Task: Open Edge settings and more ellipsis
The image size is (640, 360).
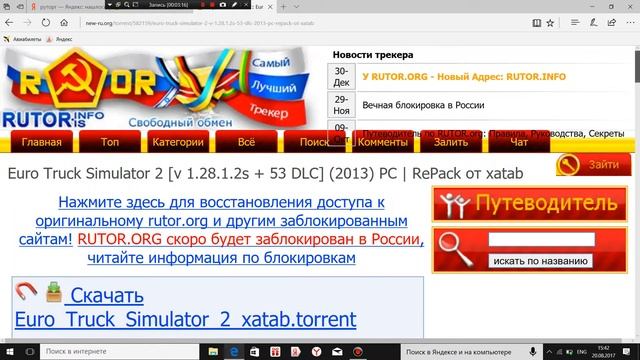Action: (x=630, y=23)
